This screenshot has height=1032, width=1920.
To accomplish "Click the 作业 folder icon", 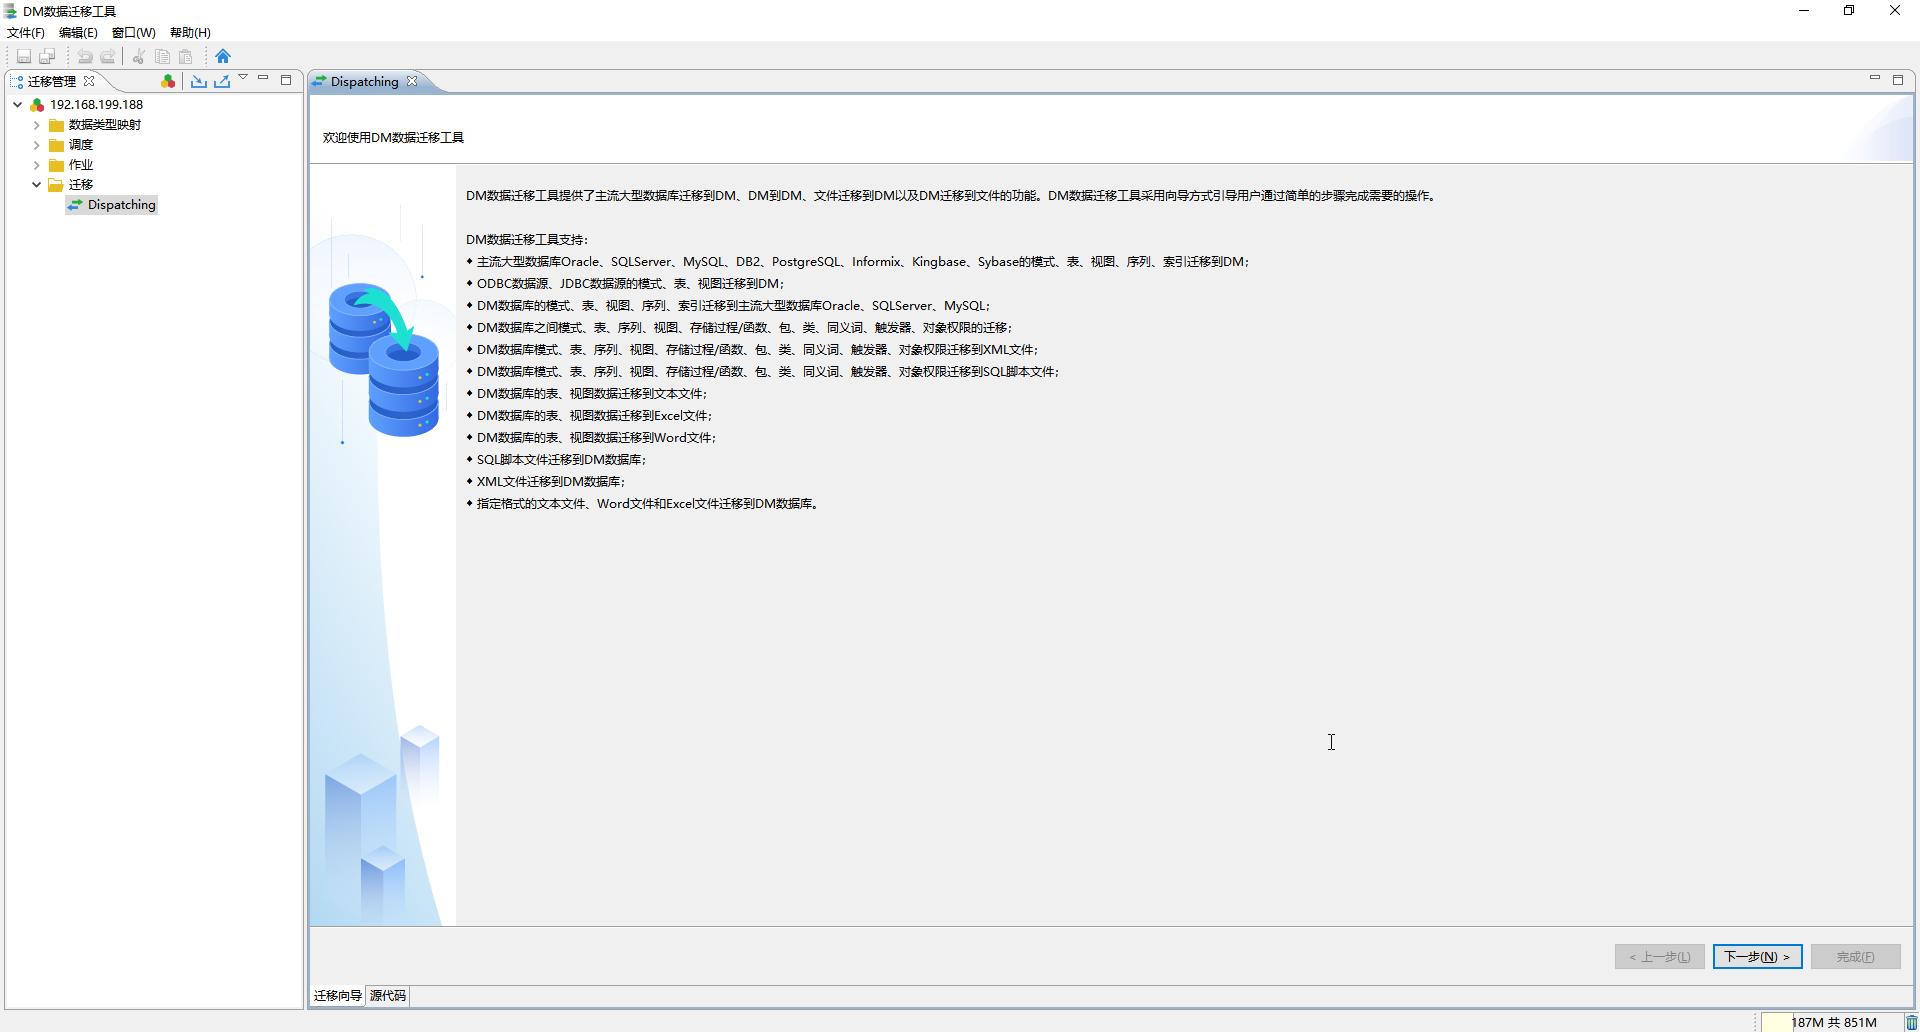I will [x=57, y=165].
